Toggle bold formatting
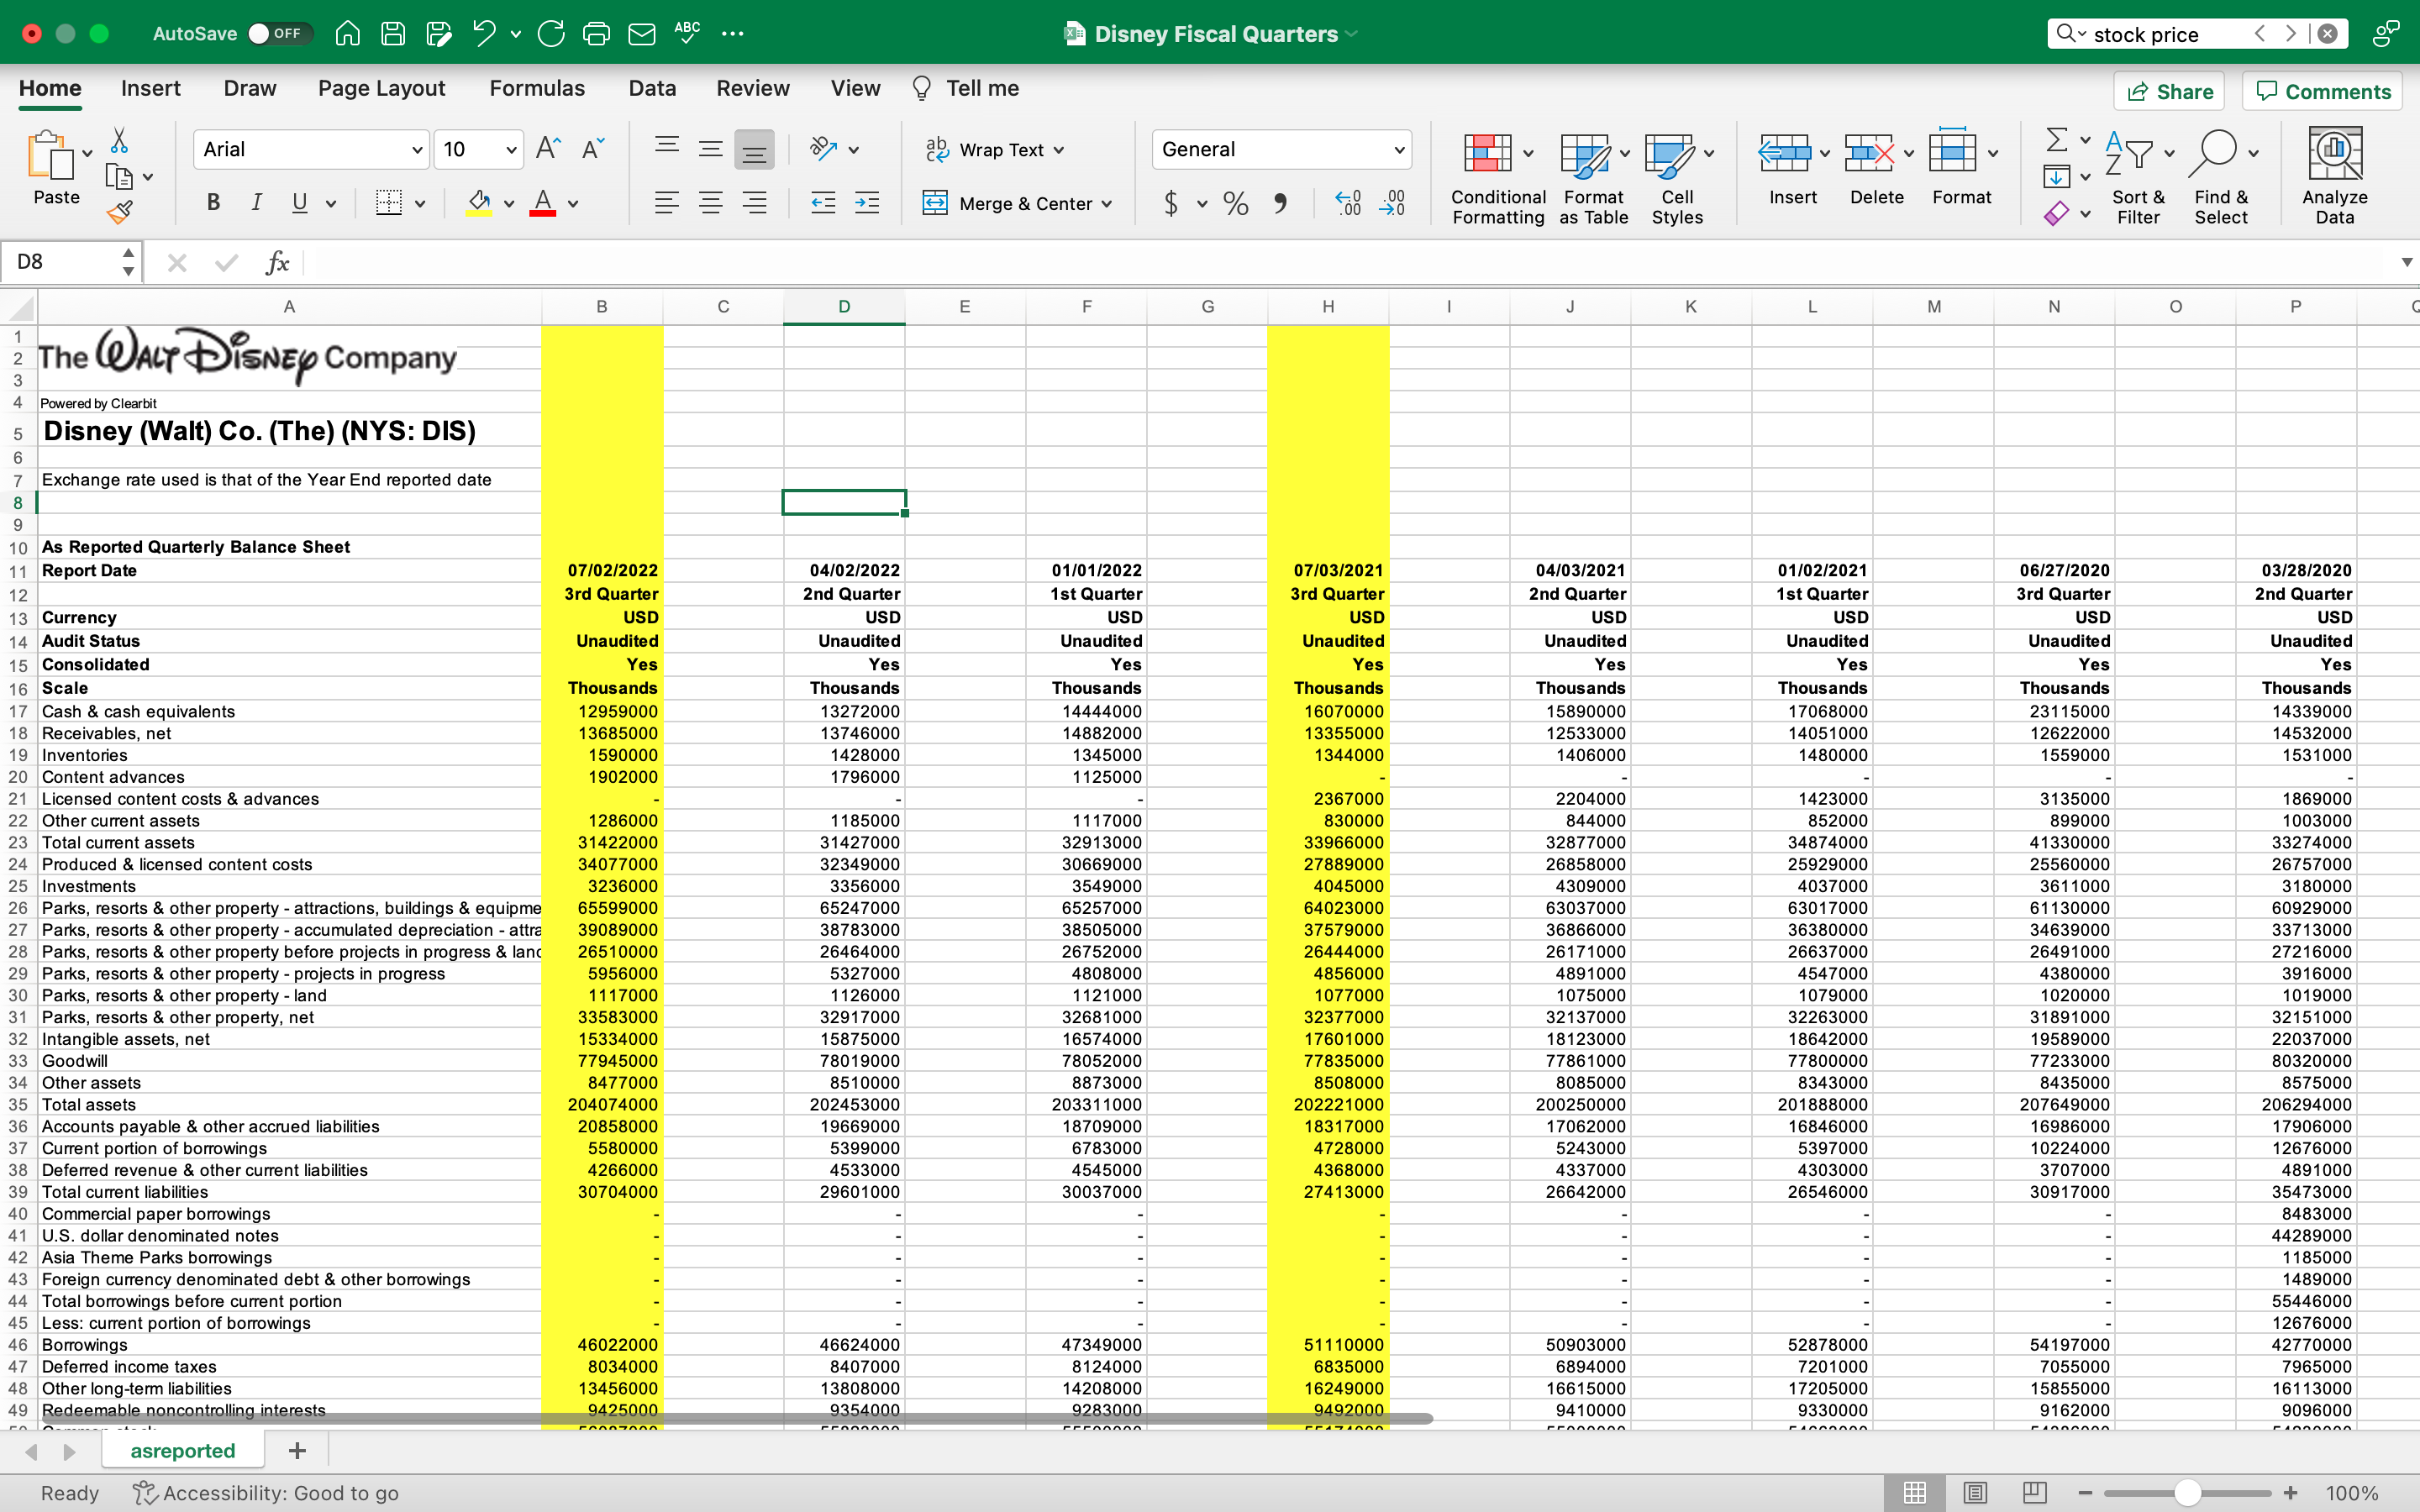The height and width of the screenshot is (1512, 2420). (212, 203)
